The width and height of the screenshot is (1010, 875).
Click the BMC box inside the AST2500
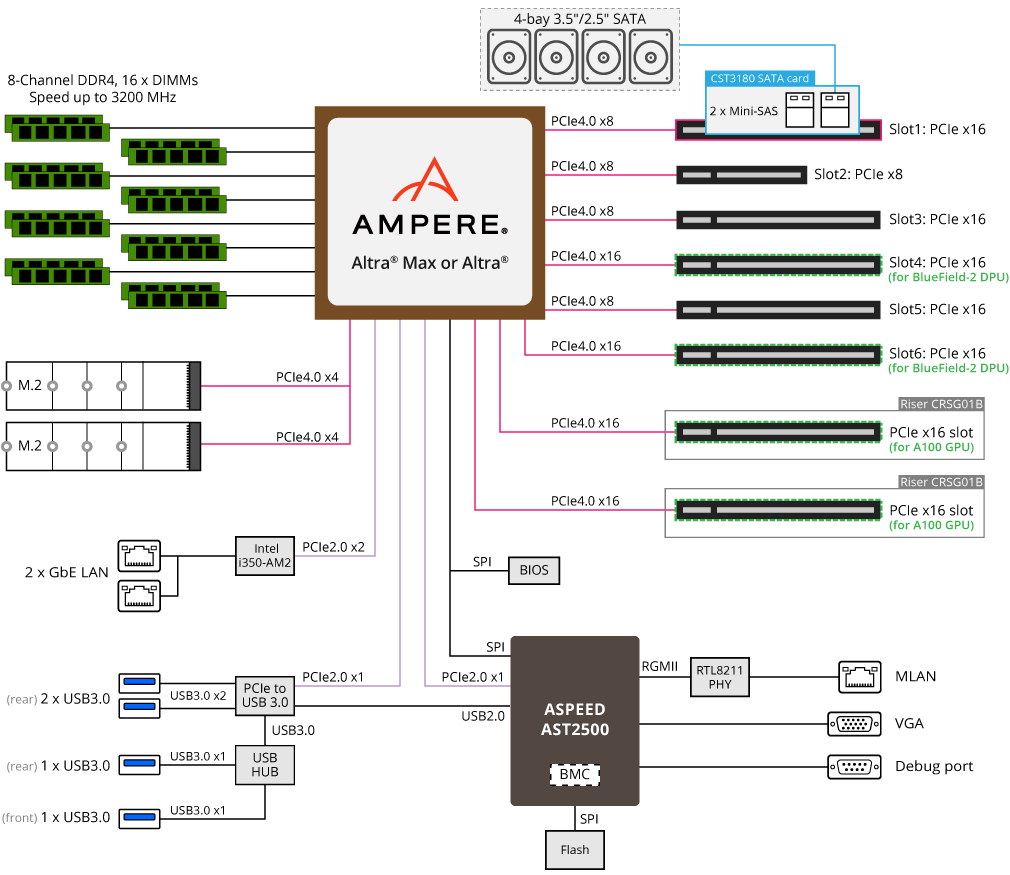click(x=575, y=774)
